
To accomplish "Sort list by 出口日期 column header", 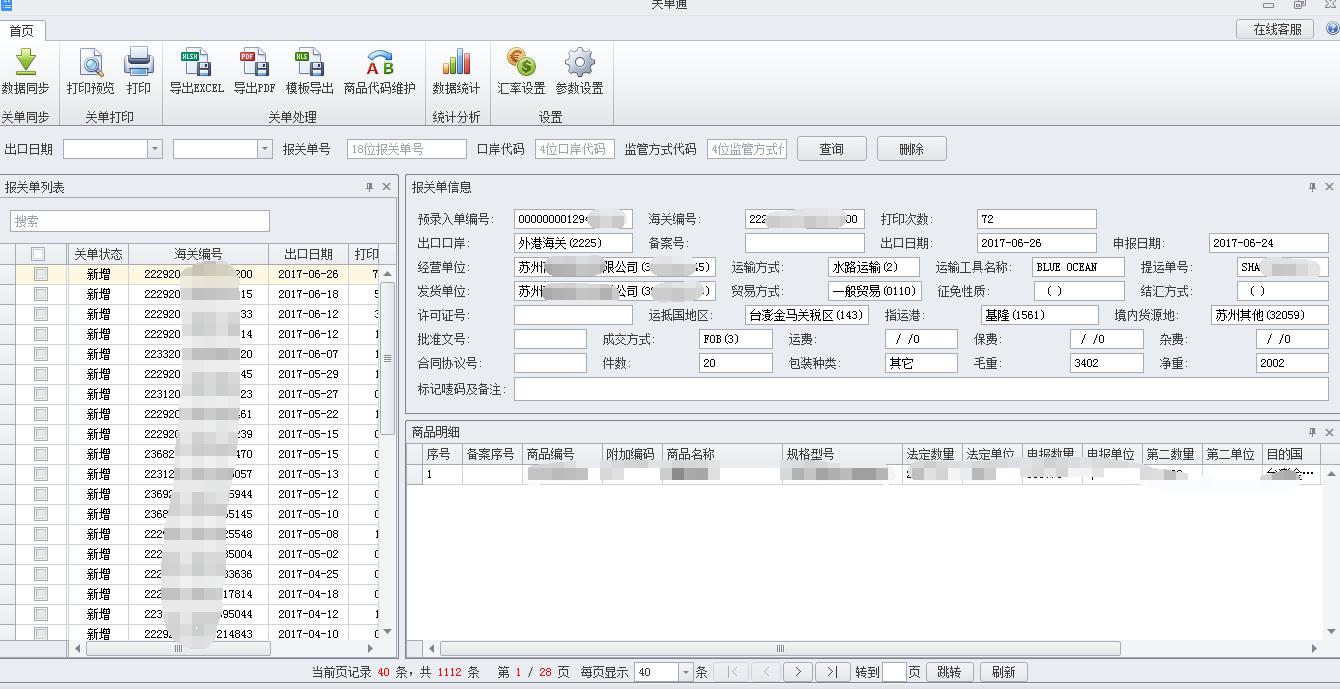I will click(x=308, y=254).
